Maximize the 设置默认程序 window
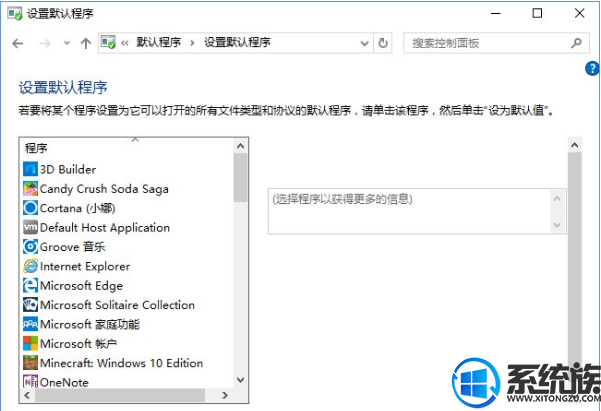 pos(537,13)
